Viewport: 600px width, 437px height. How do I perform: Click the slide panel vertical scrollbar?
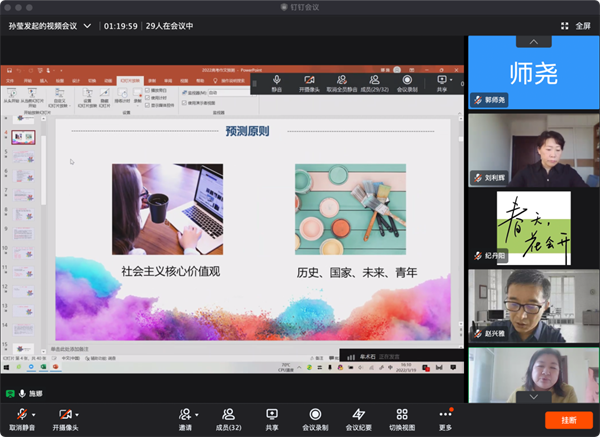[44, 168]
